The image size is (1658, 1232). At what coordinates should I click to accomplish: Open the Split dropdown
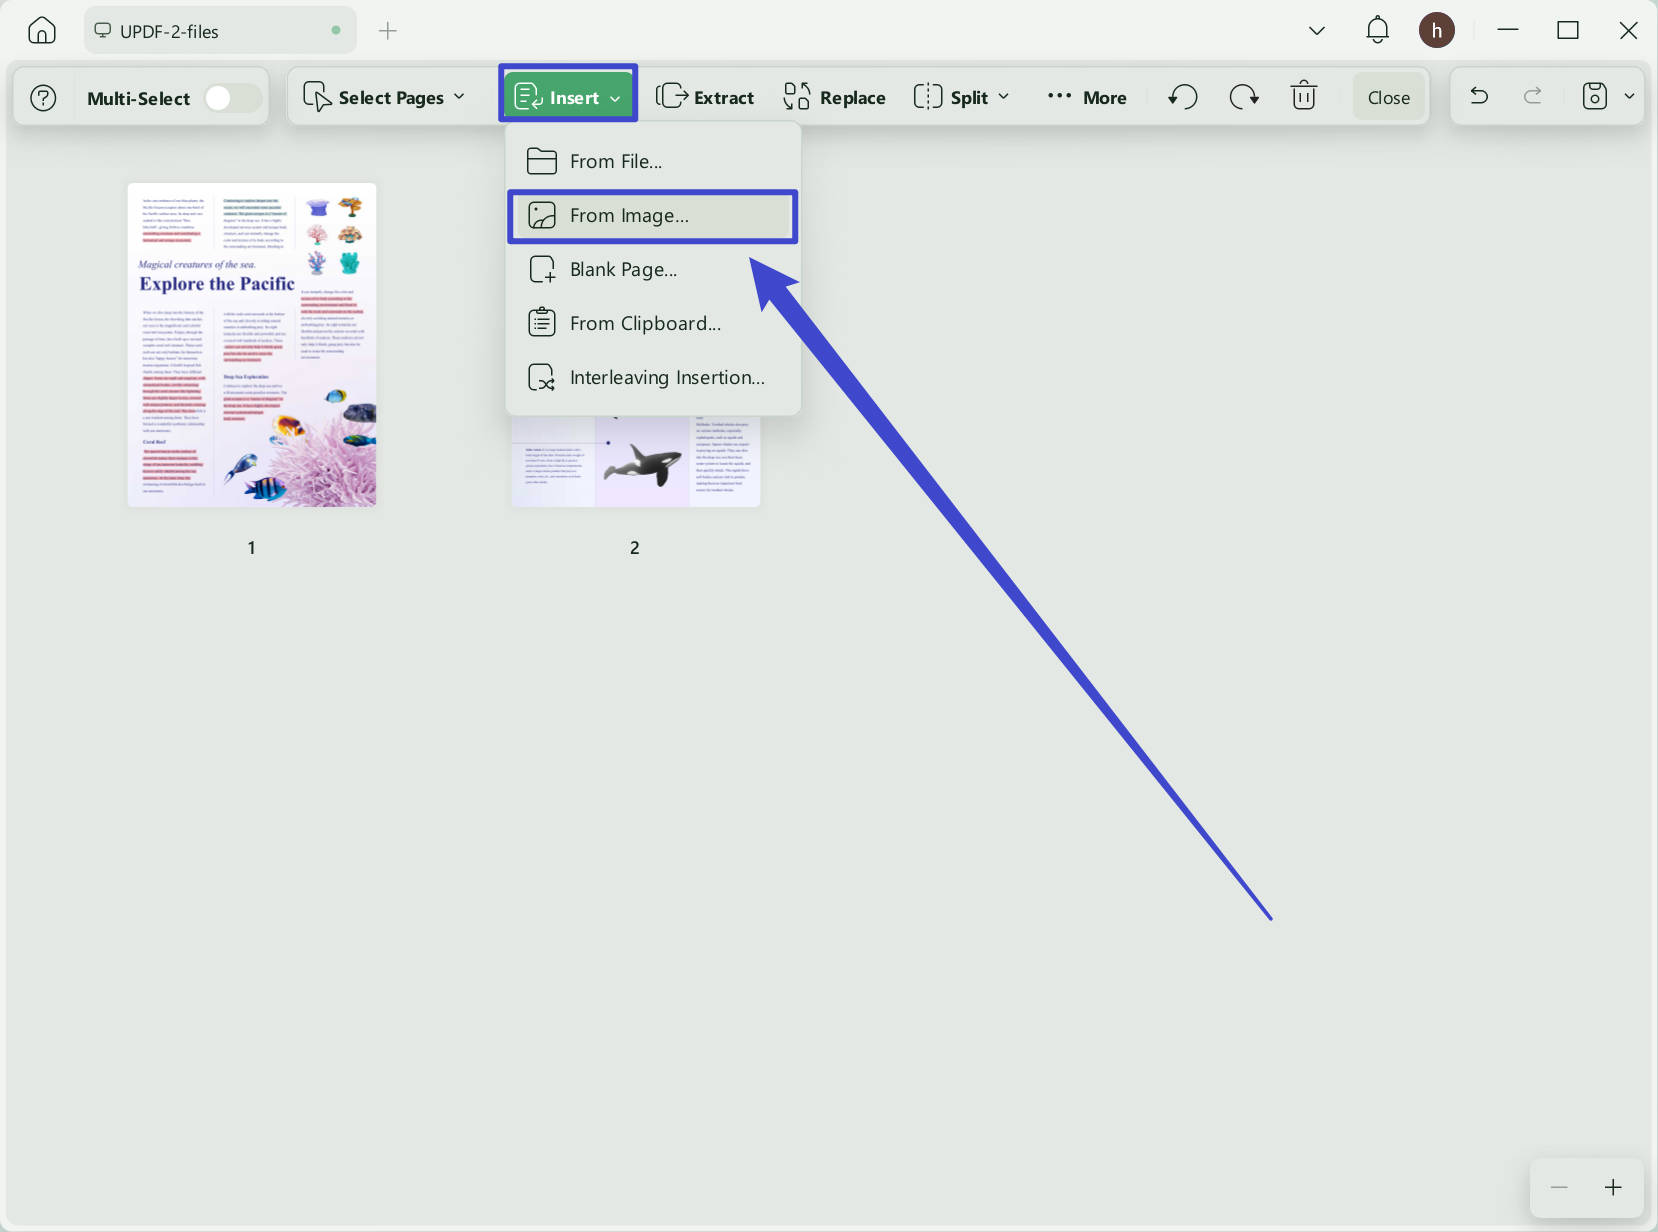tap(962, 97)
